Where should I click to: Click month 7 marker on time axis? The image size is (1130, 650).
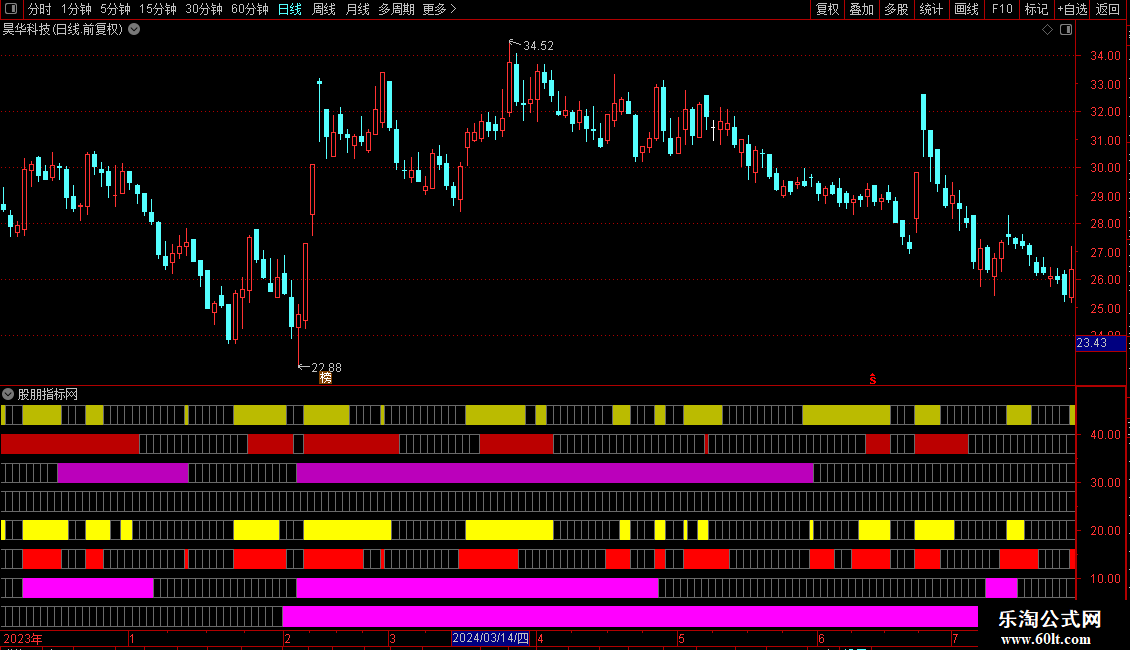955,638
